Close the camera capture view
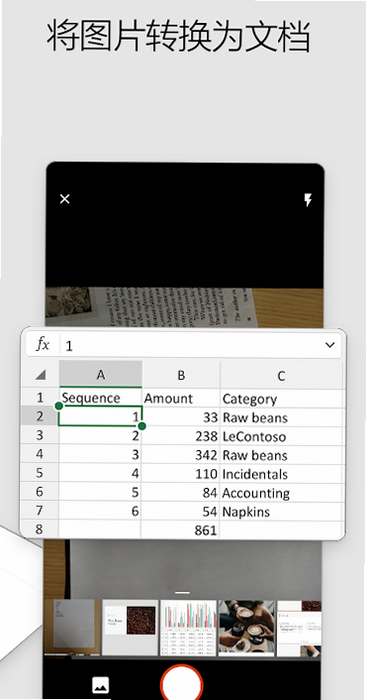This screenshot has width=366, height=700. pos(65,199)
